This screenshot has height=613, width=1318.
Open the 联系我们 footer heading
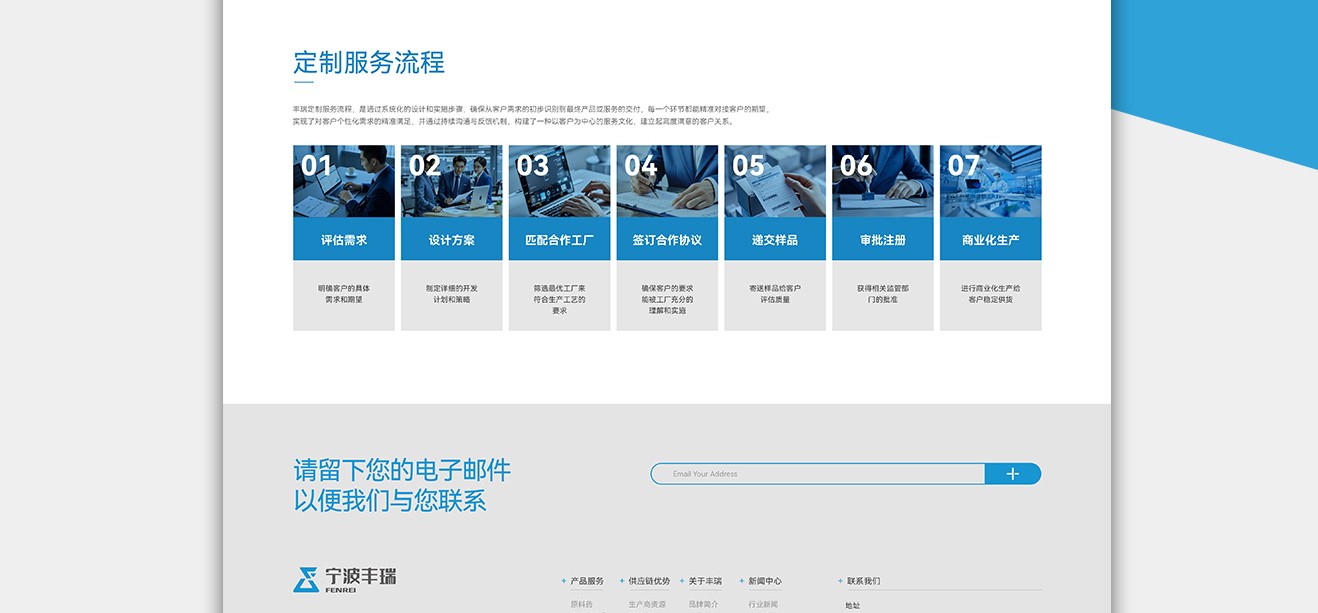pyautogui.click(x=864, y=581)
